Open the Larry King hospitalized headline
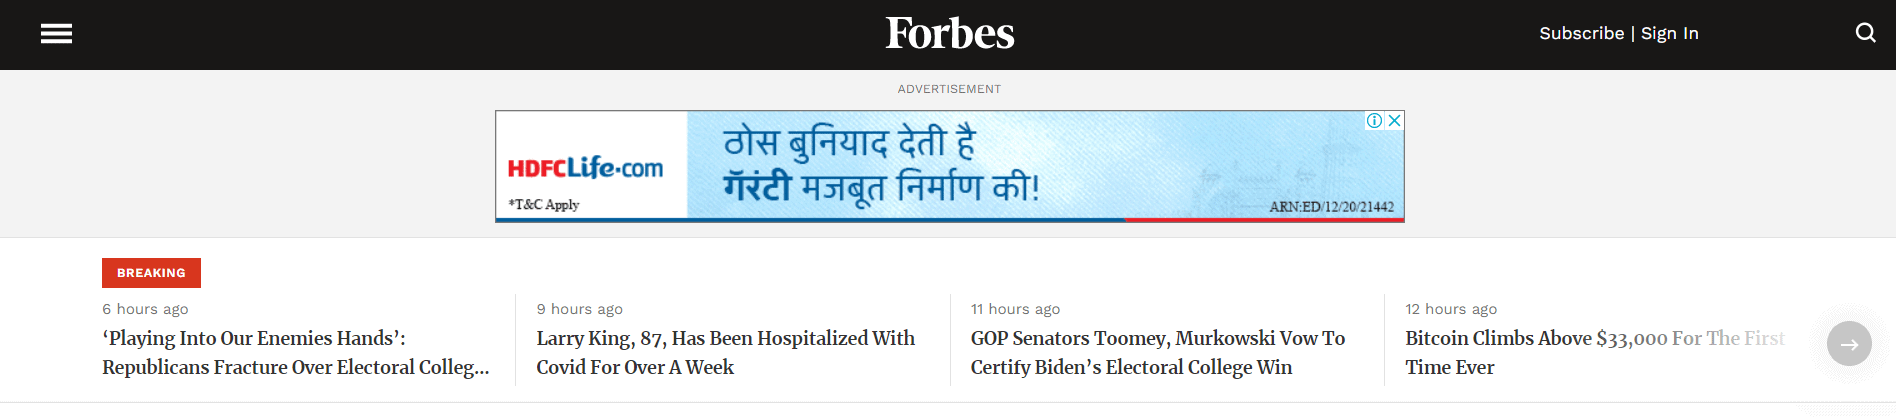 click(725, 353)
